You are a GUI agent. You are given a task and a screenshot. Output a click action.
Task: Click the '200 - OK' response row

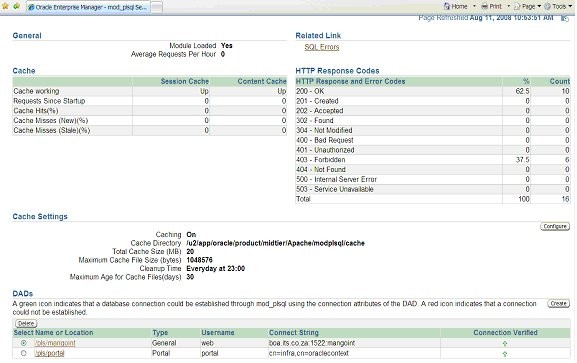pos(433,91)
